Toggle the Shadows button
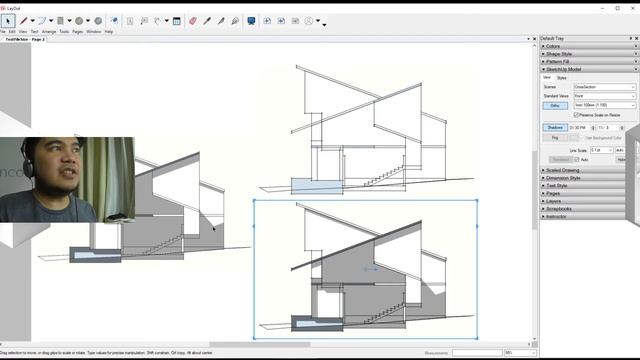The height and width of the screenshot is (360, 640). click(555, 128)
